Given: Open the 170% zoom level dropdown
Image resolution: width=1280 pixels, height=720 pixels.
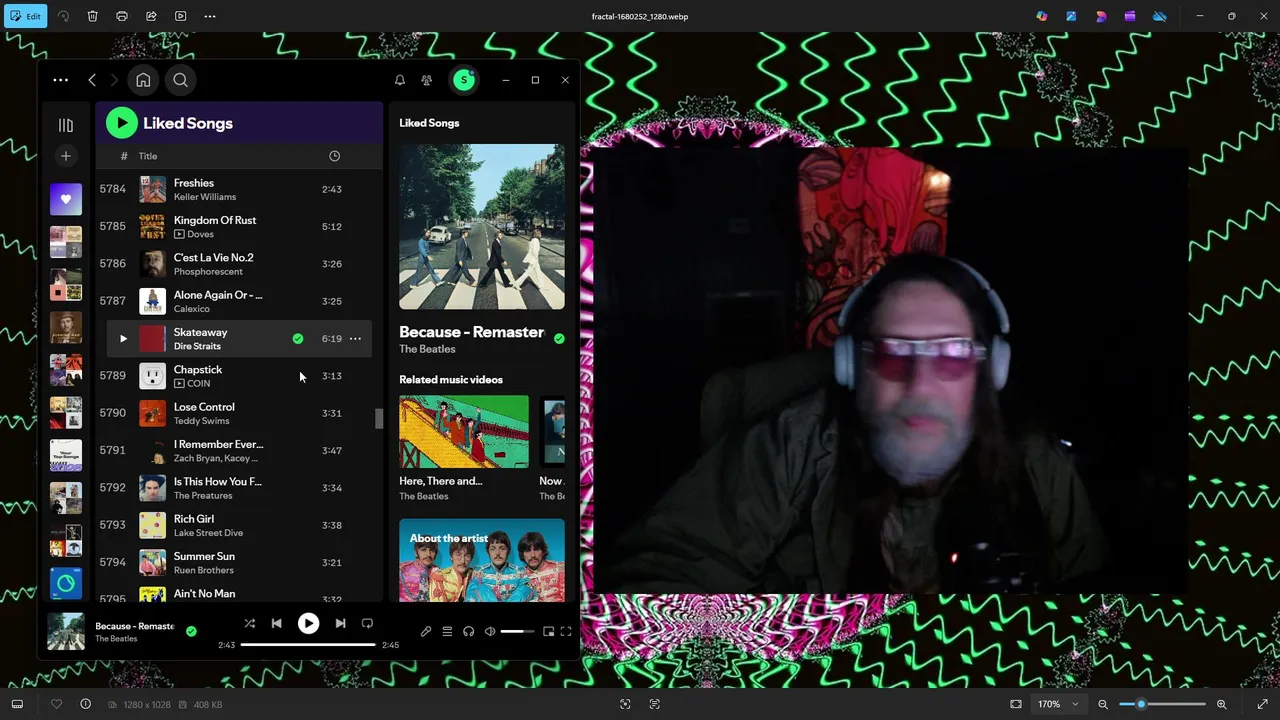Looking at the screenshot, I should pos(1058,704).
